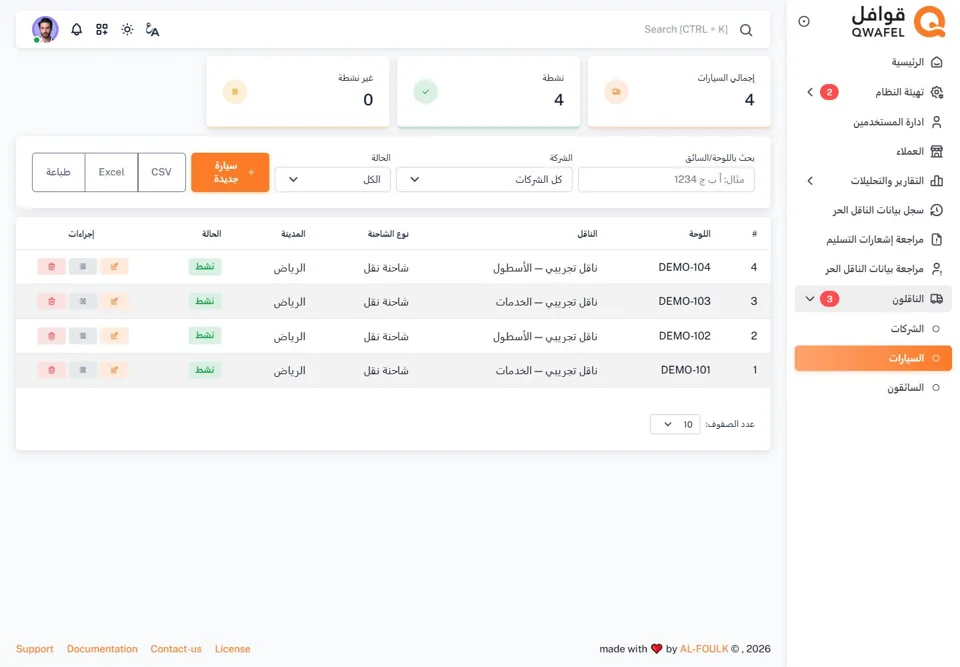
Task: Open the rows-per-page dropdown showing 10
Action: pos(675,424)
